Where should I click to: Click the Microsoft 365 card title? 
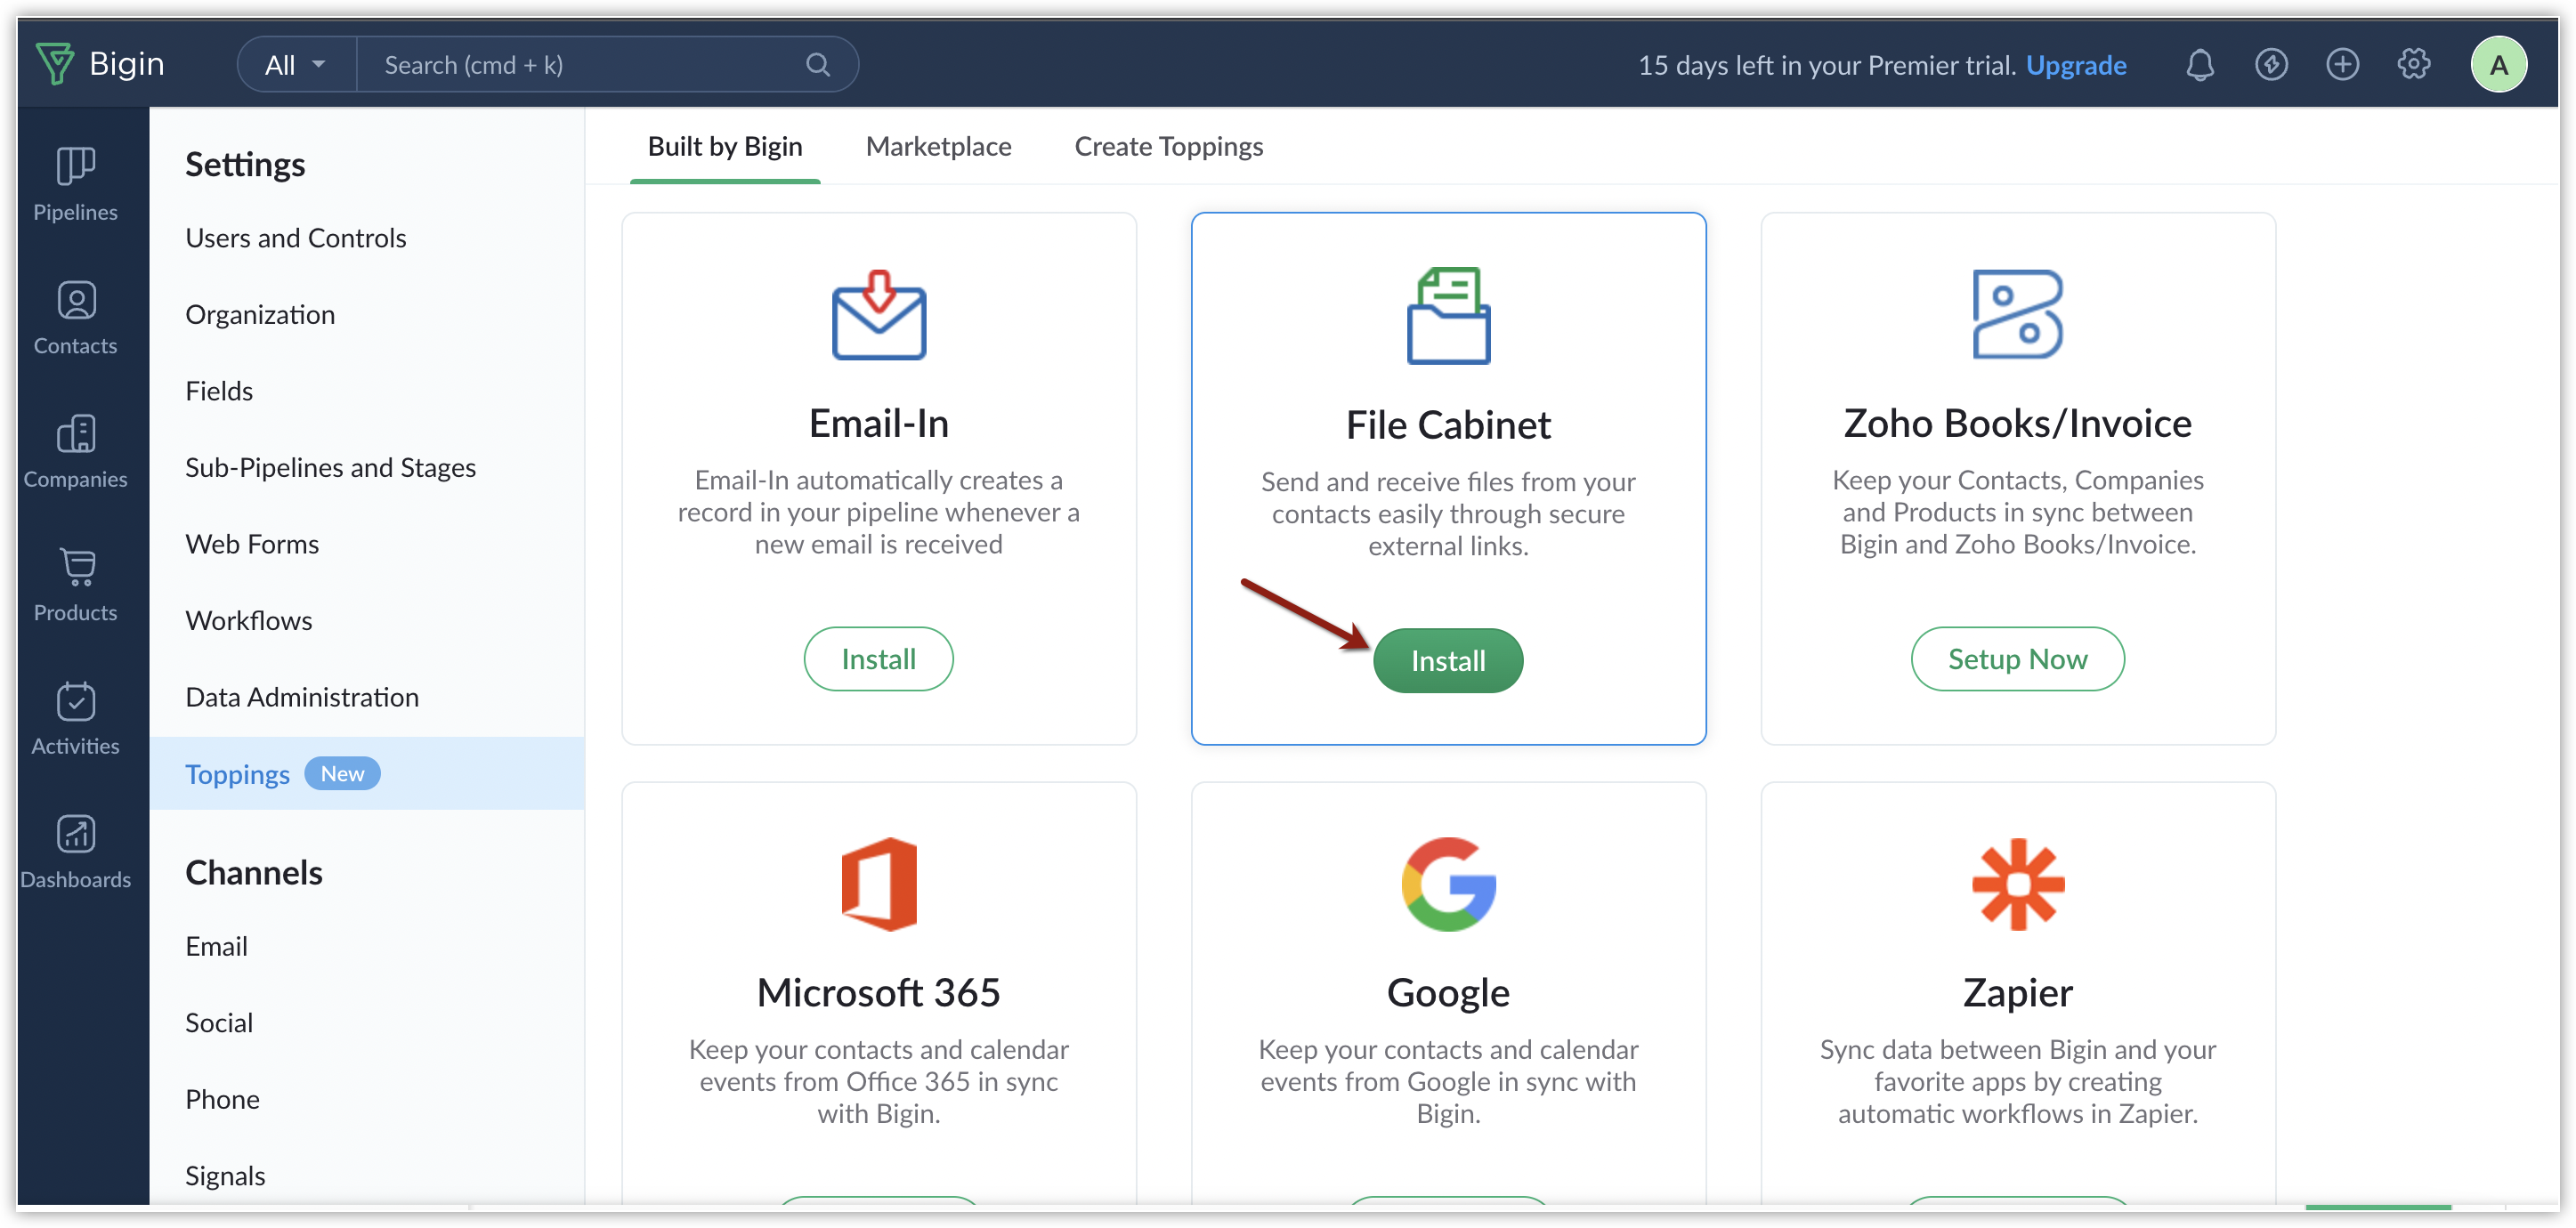point(878,993)
